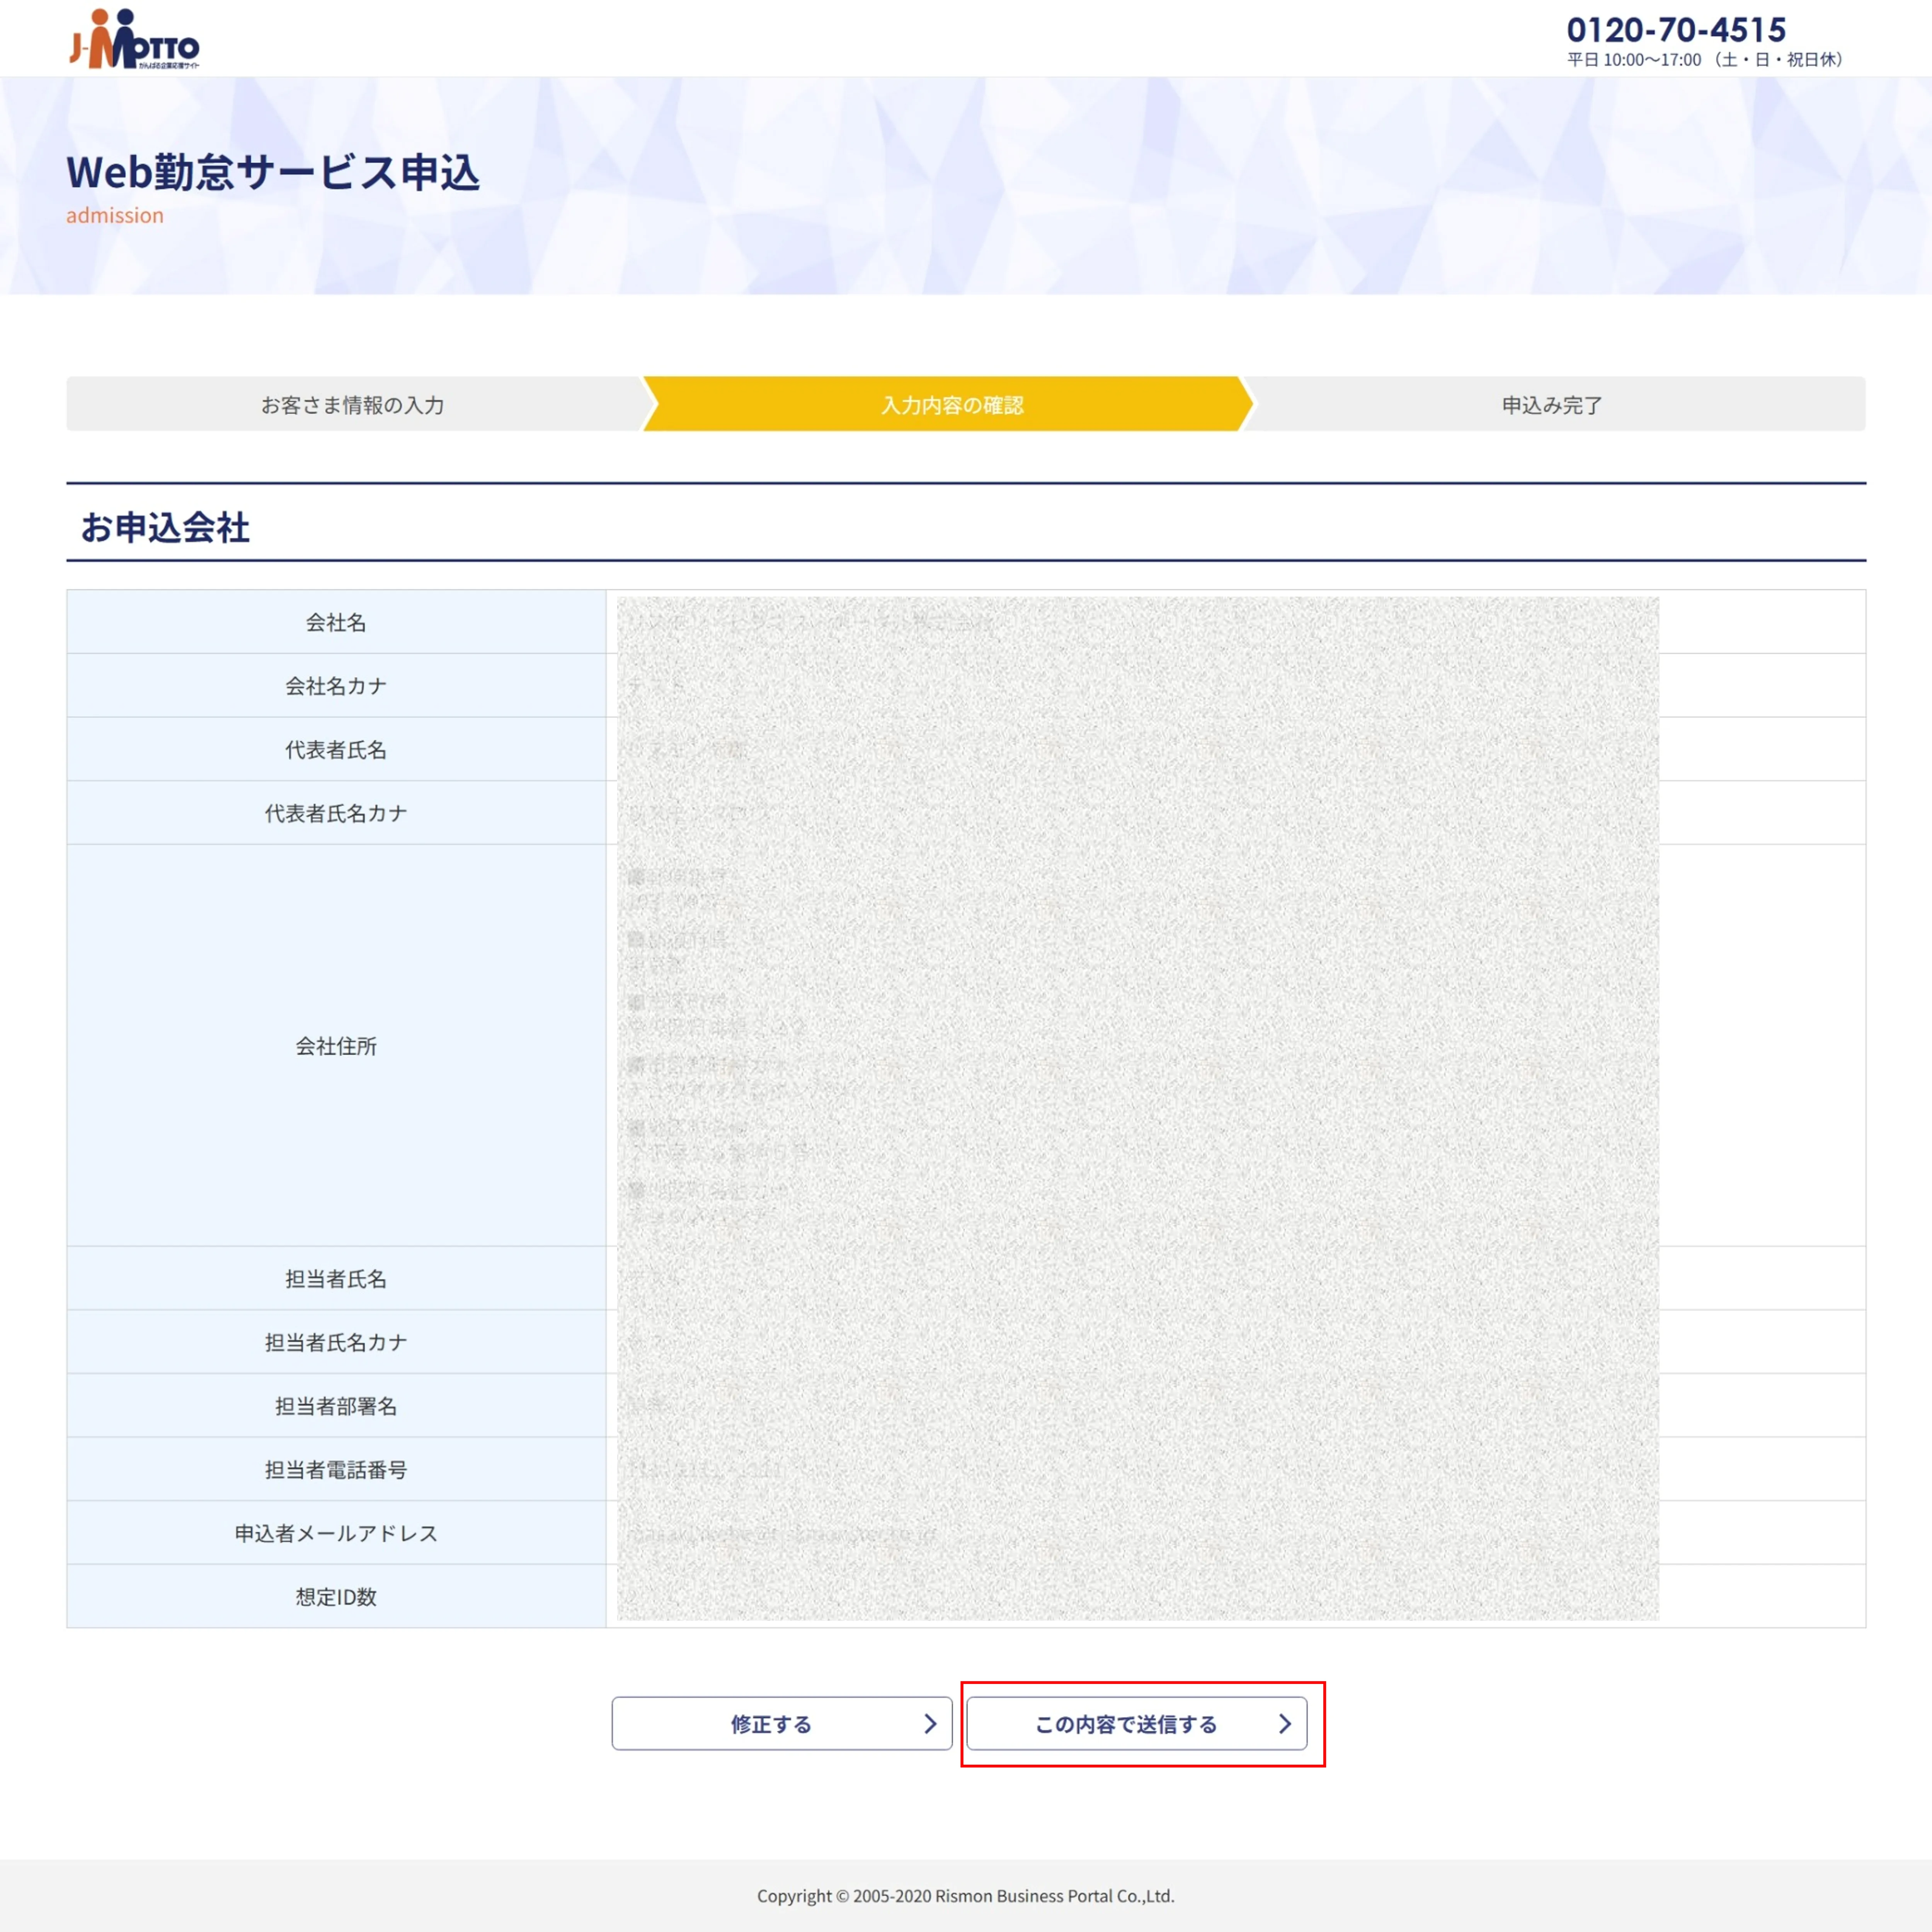Click the arrow icon on 修正する button
Screen dimensions: 1932x1932
930,1723
